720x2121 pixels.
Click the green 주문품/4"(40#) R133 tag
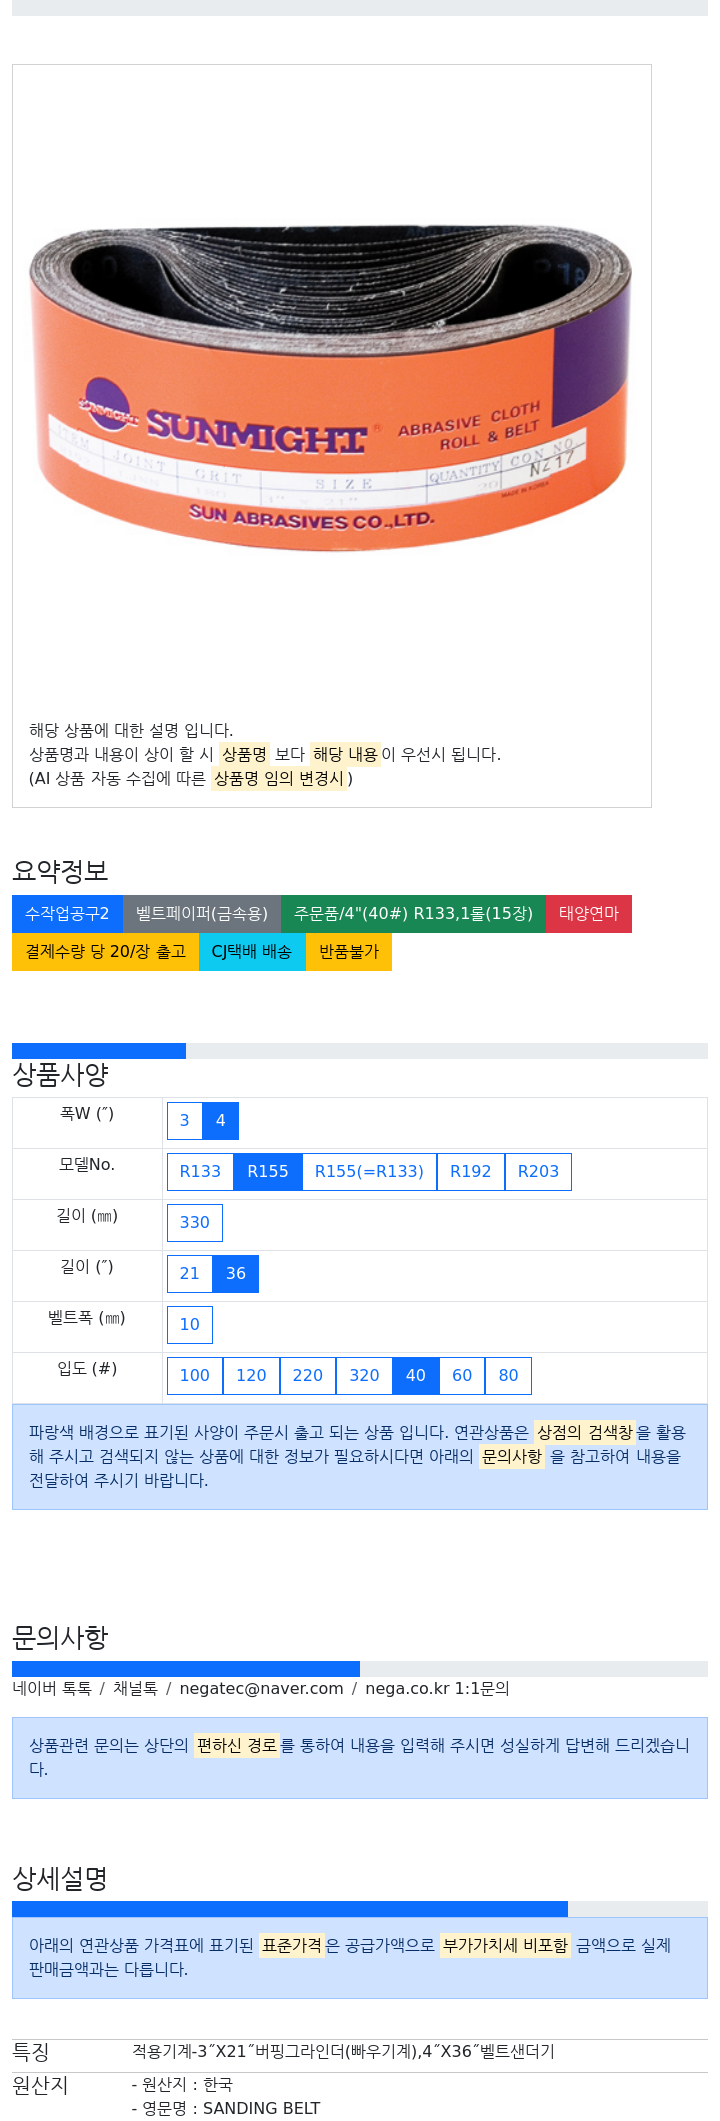(413, 914)
